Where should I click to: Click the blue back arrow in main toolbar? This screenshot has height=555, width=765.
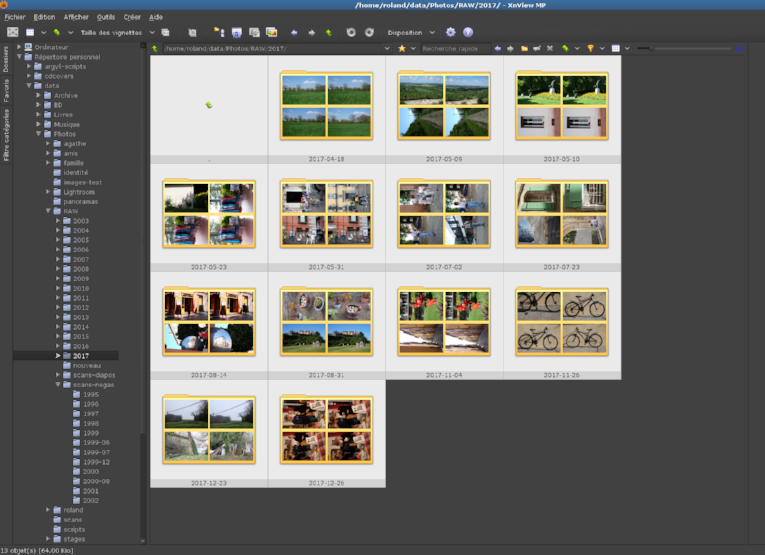pos(294,32)
